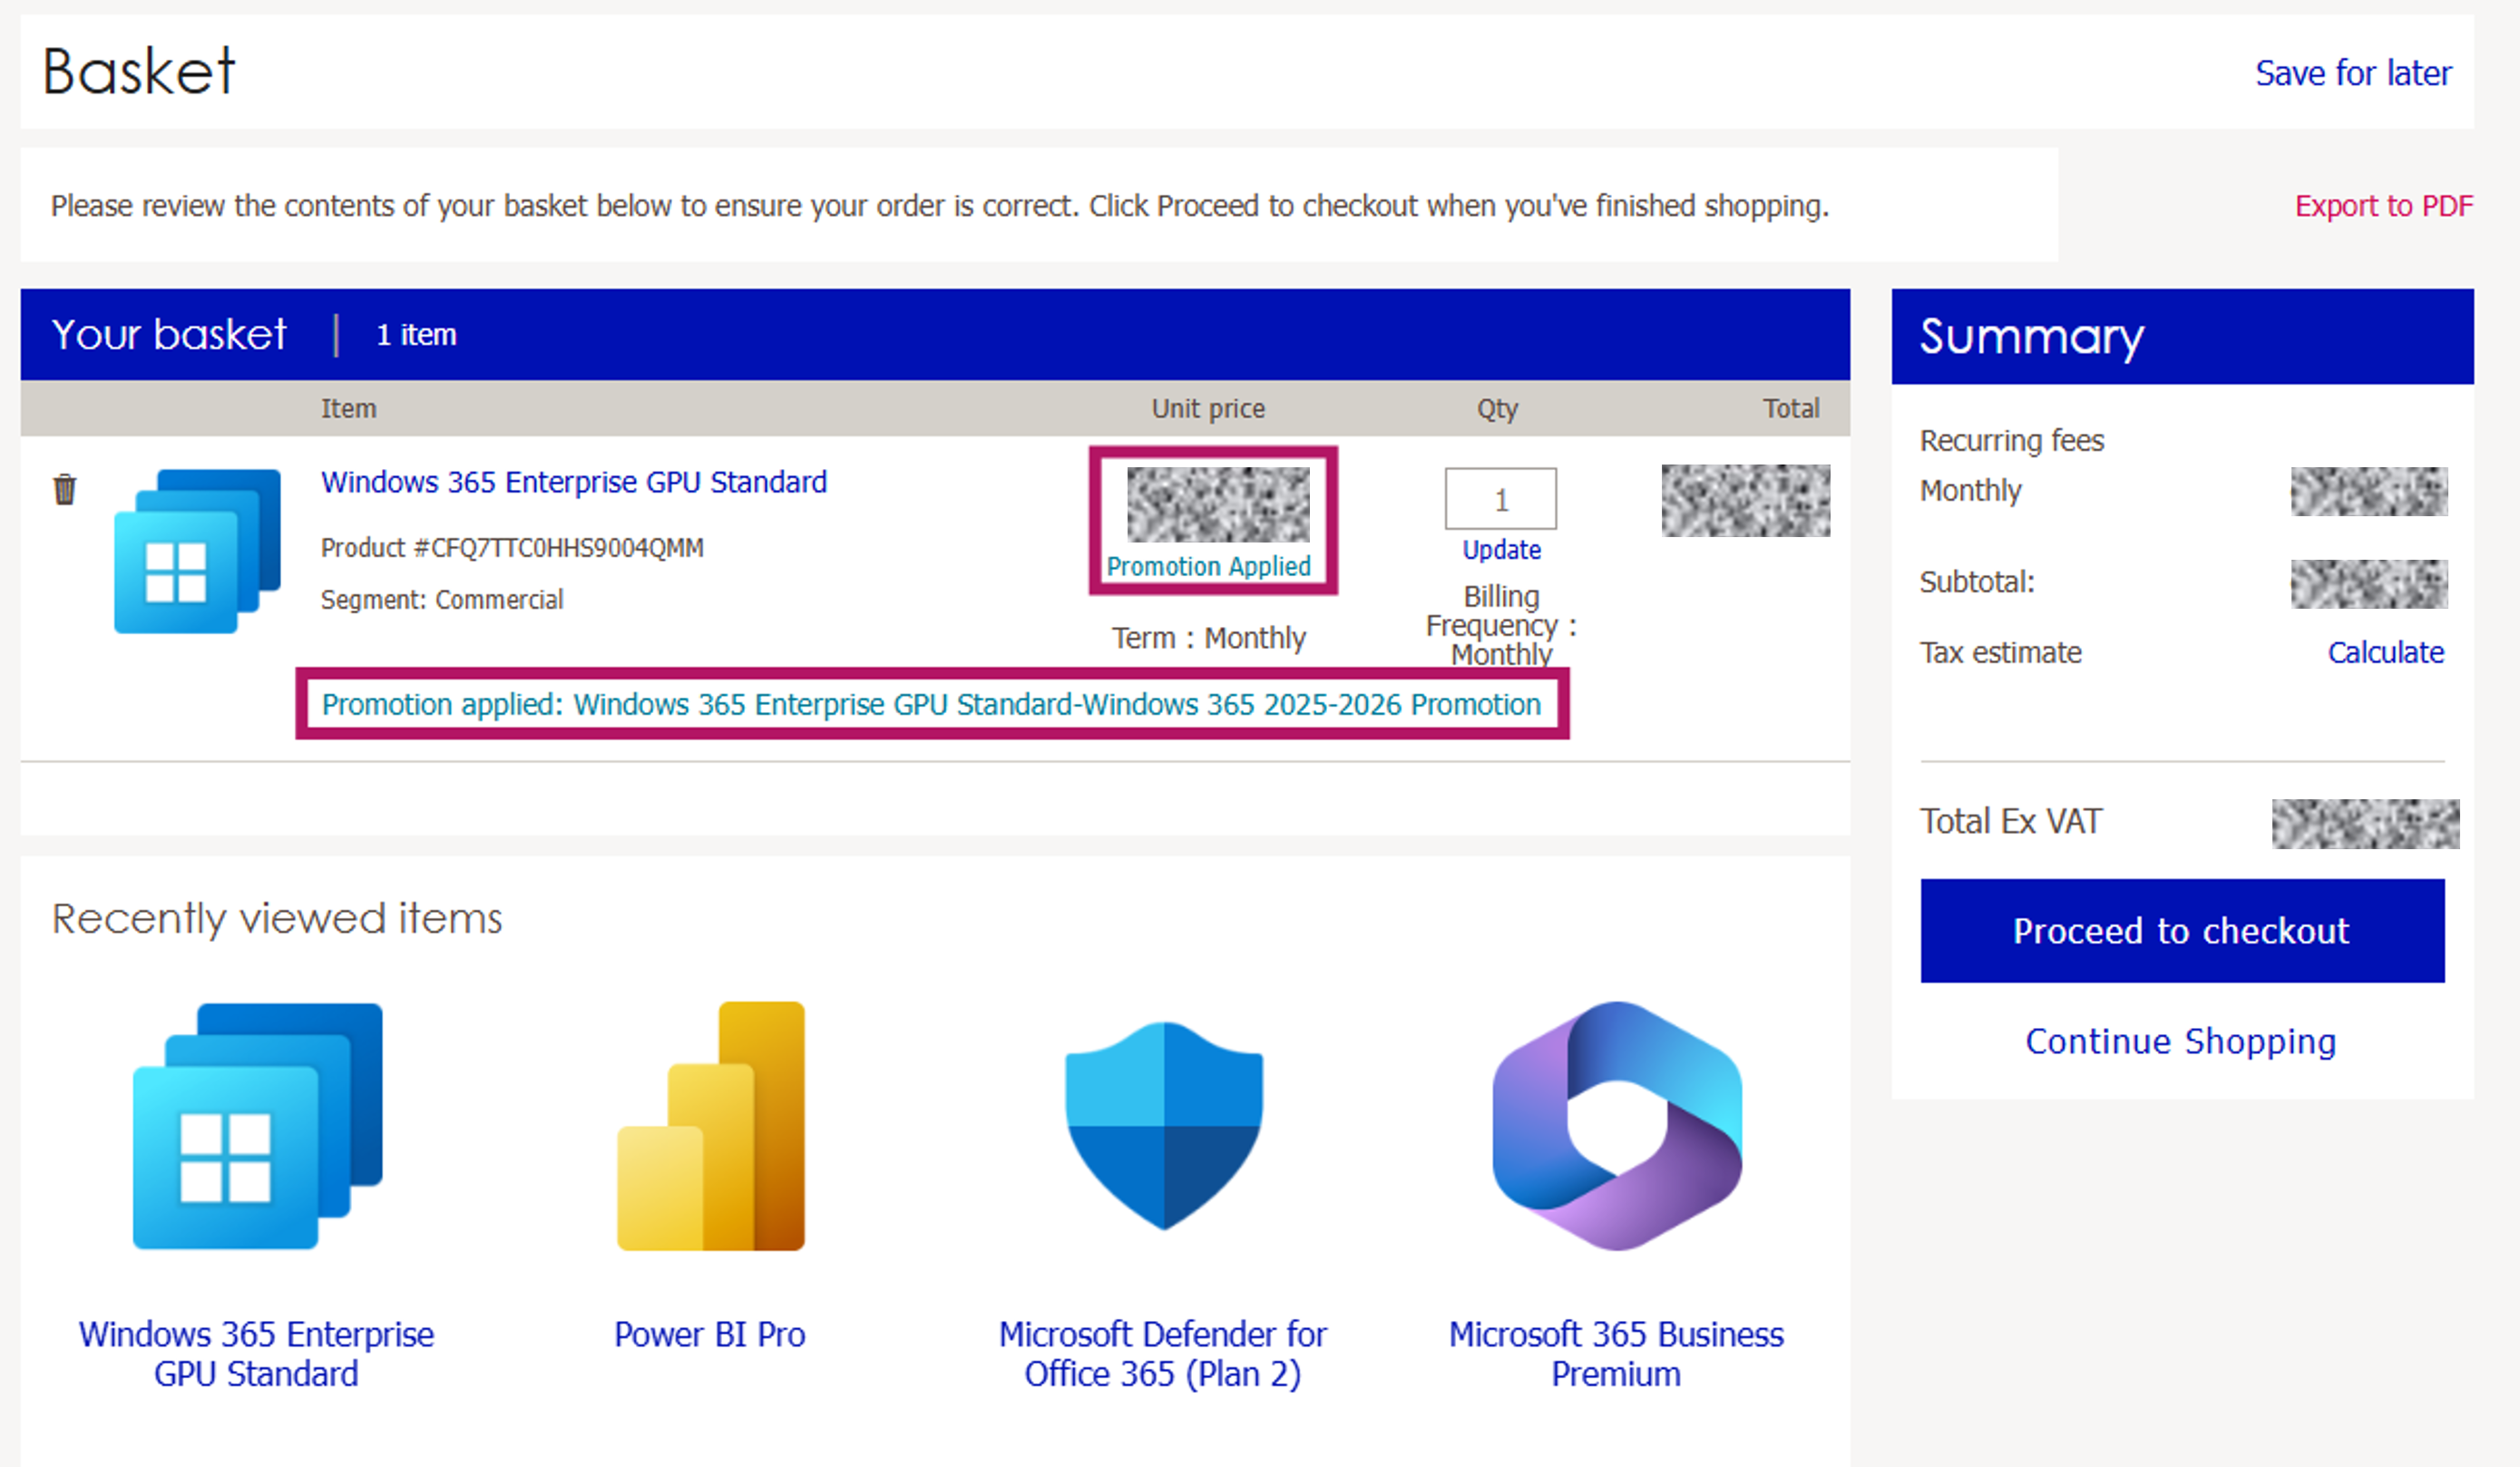Viewport: 2520px width, 1467px height.
Task: Click the quantity input field
Action: coord(1500,499)
